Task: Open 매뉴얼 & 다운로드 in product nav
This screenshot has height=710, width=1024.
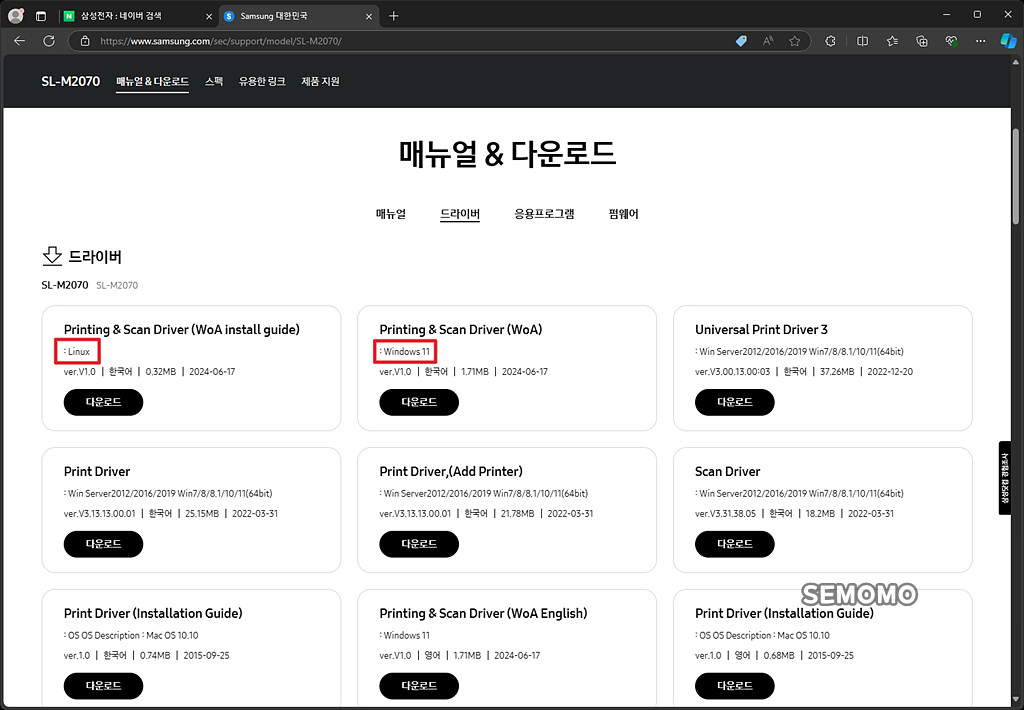Action: [x=152, y=82]
